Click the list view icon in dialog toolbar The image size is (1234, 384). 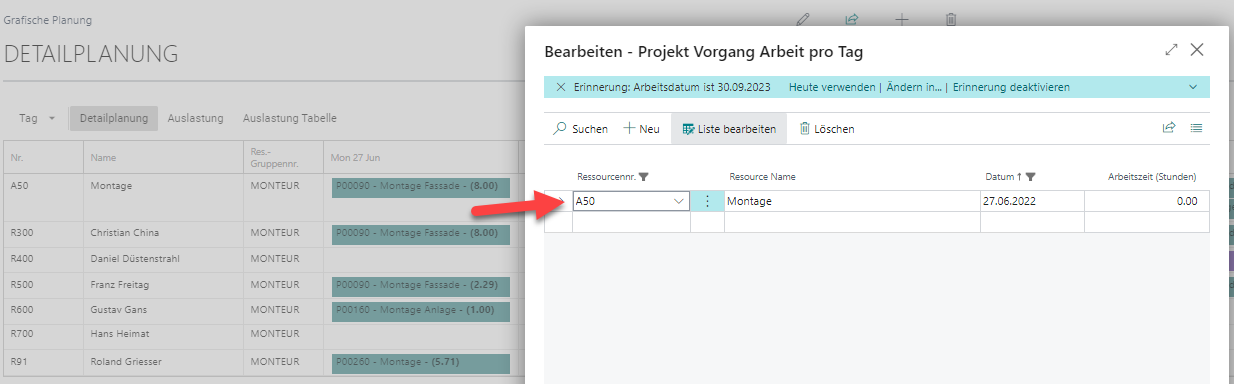[x=1196, y=128]
